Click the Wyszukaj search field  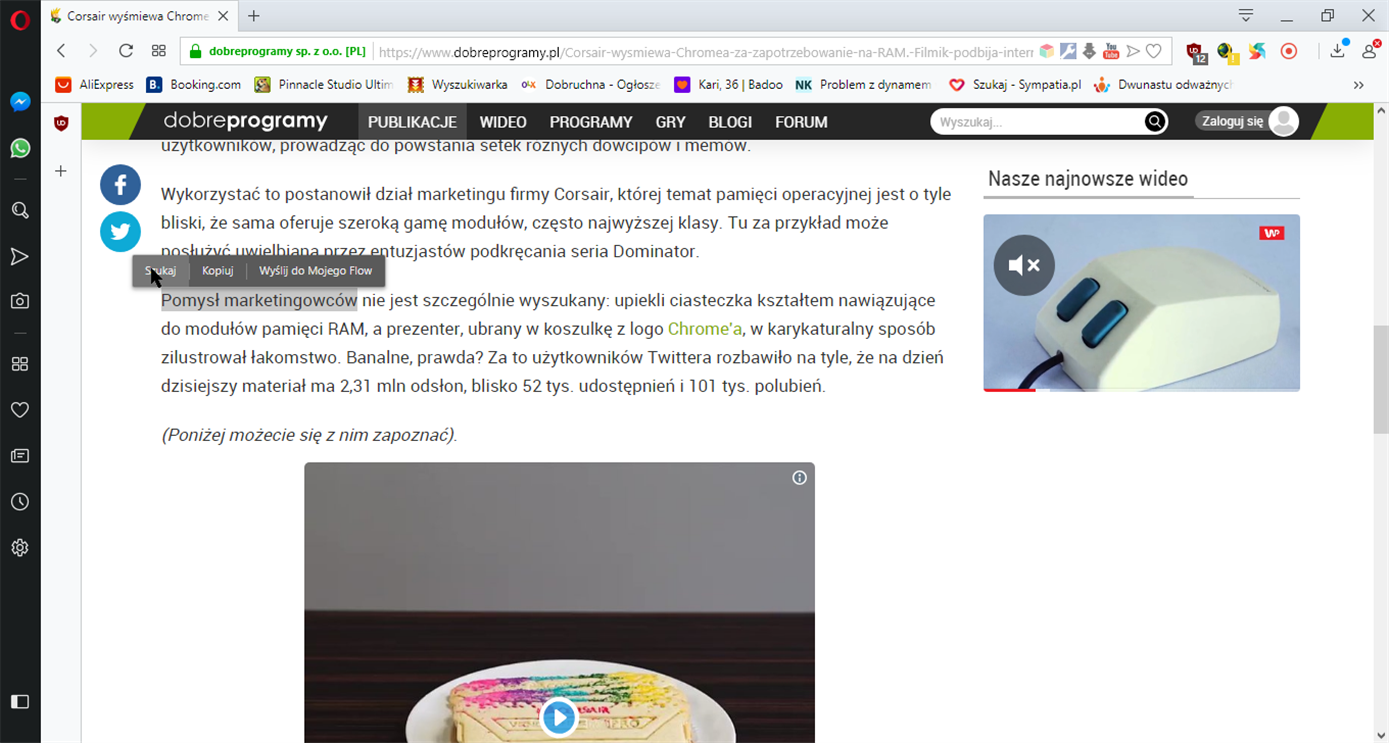point(1037,122)
